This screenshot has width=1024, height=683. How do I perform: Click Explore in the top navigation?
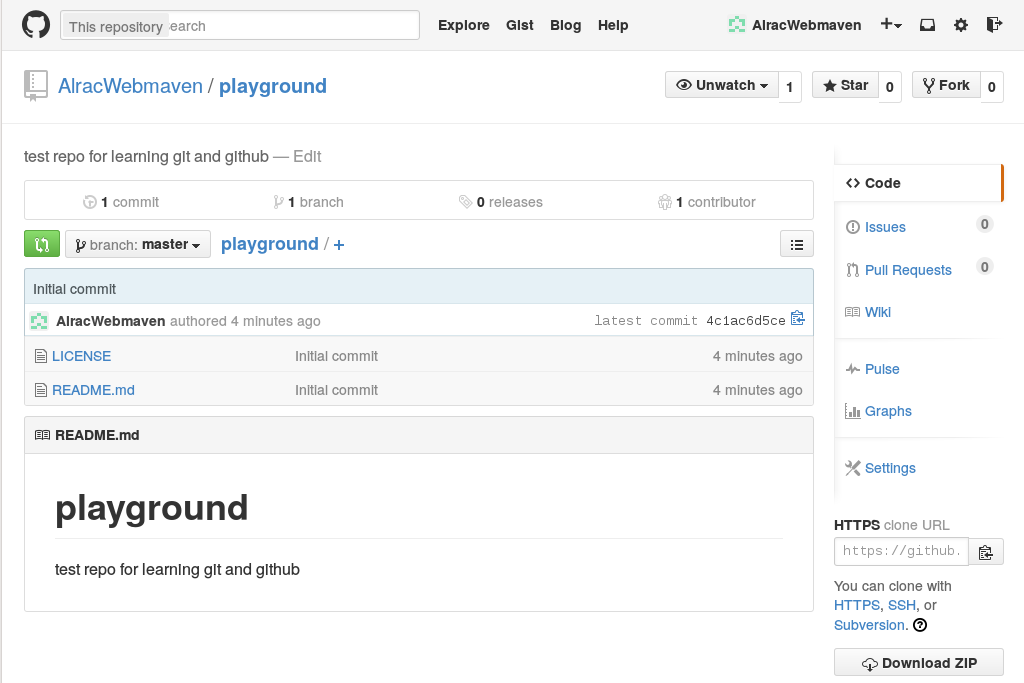pos(464,25)
